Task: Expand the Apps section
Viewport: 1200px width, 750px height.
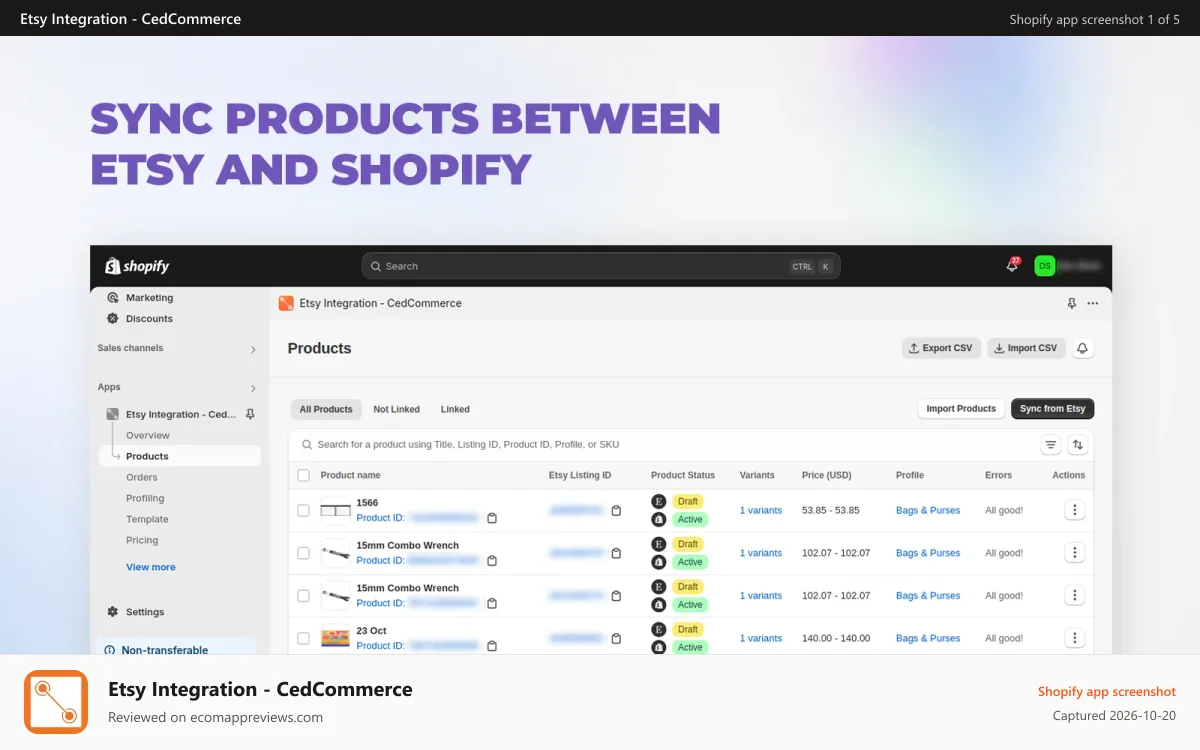Action: pyautogui.click(x=253, y=388)
